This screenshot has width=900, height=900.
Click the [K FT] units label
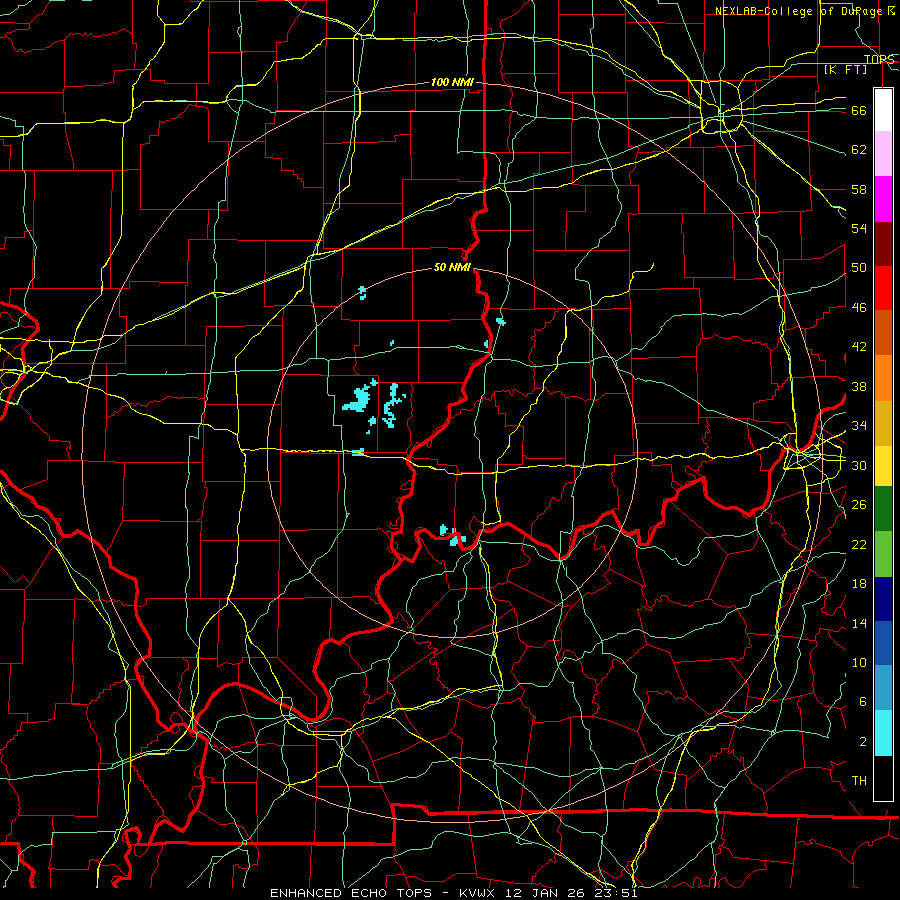[845, 69]
